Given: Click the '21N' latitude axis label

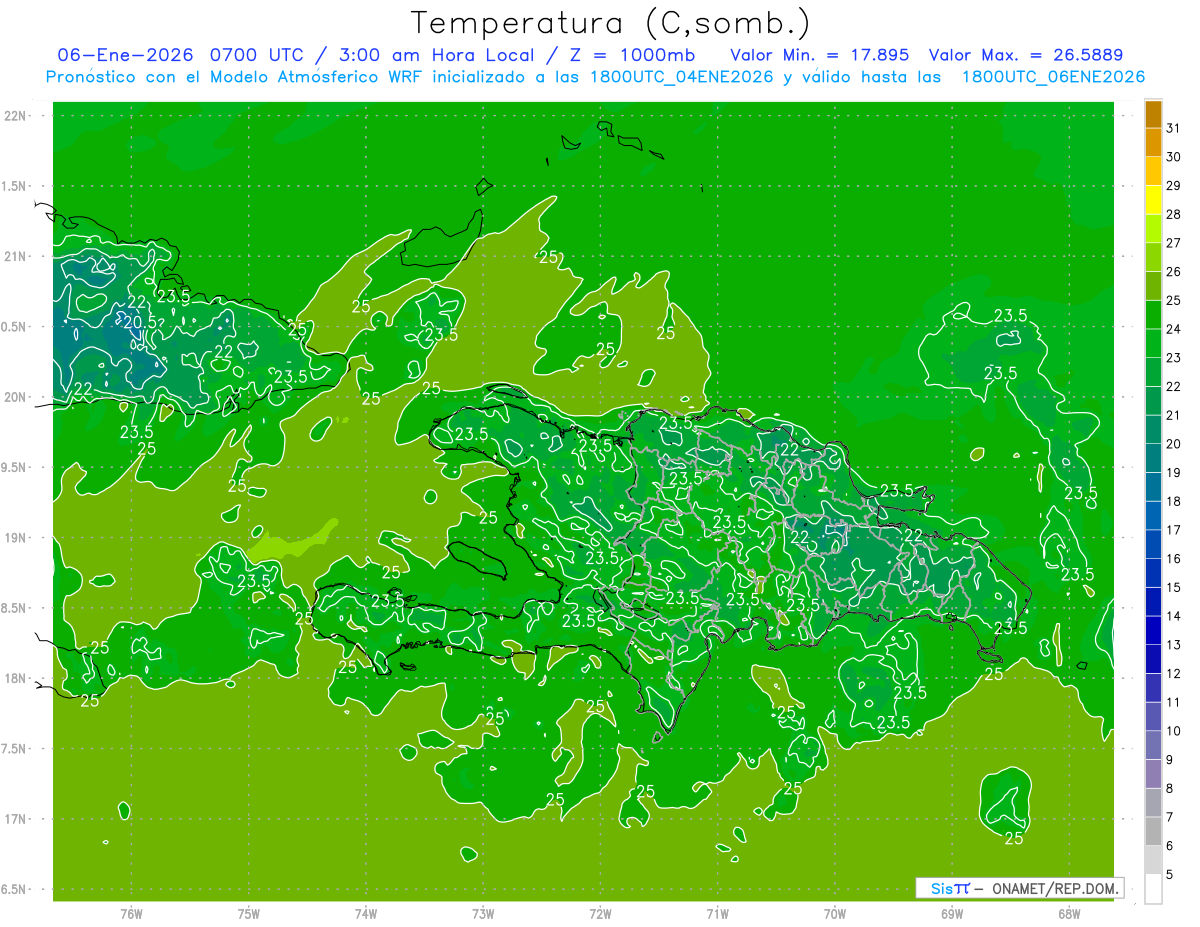Looking at the screenshot, I should (x=16, y=257).
